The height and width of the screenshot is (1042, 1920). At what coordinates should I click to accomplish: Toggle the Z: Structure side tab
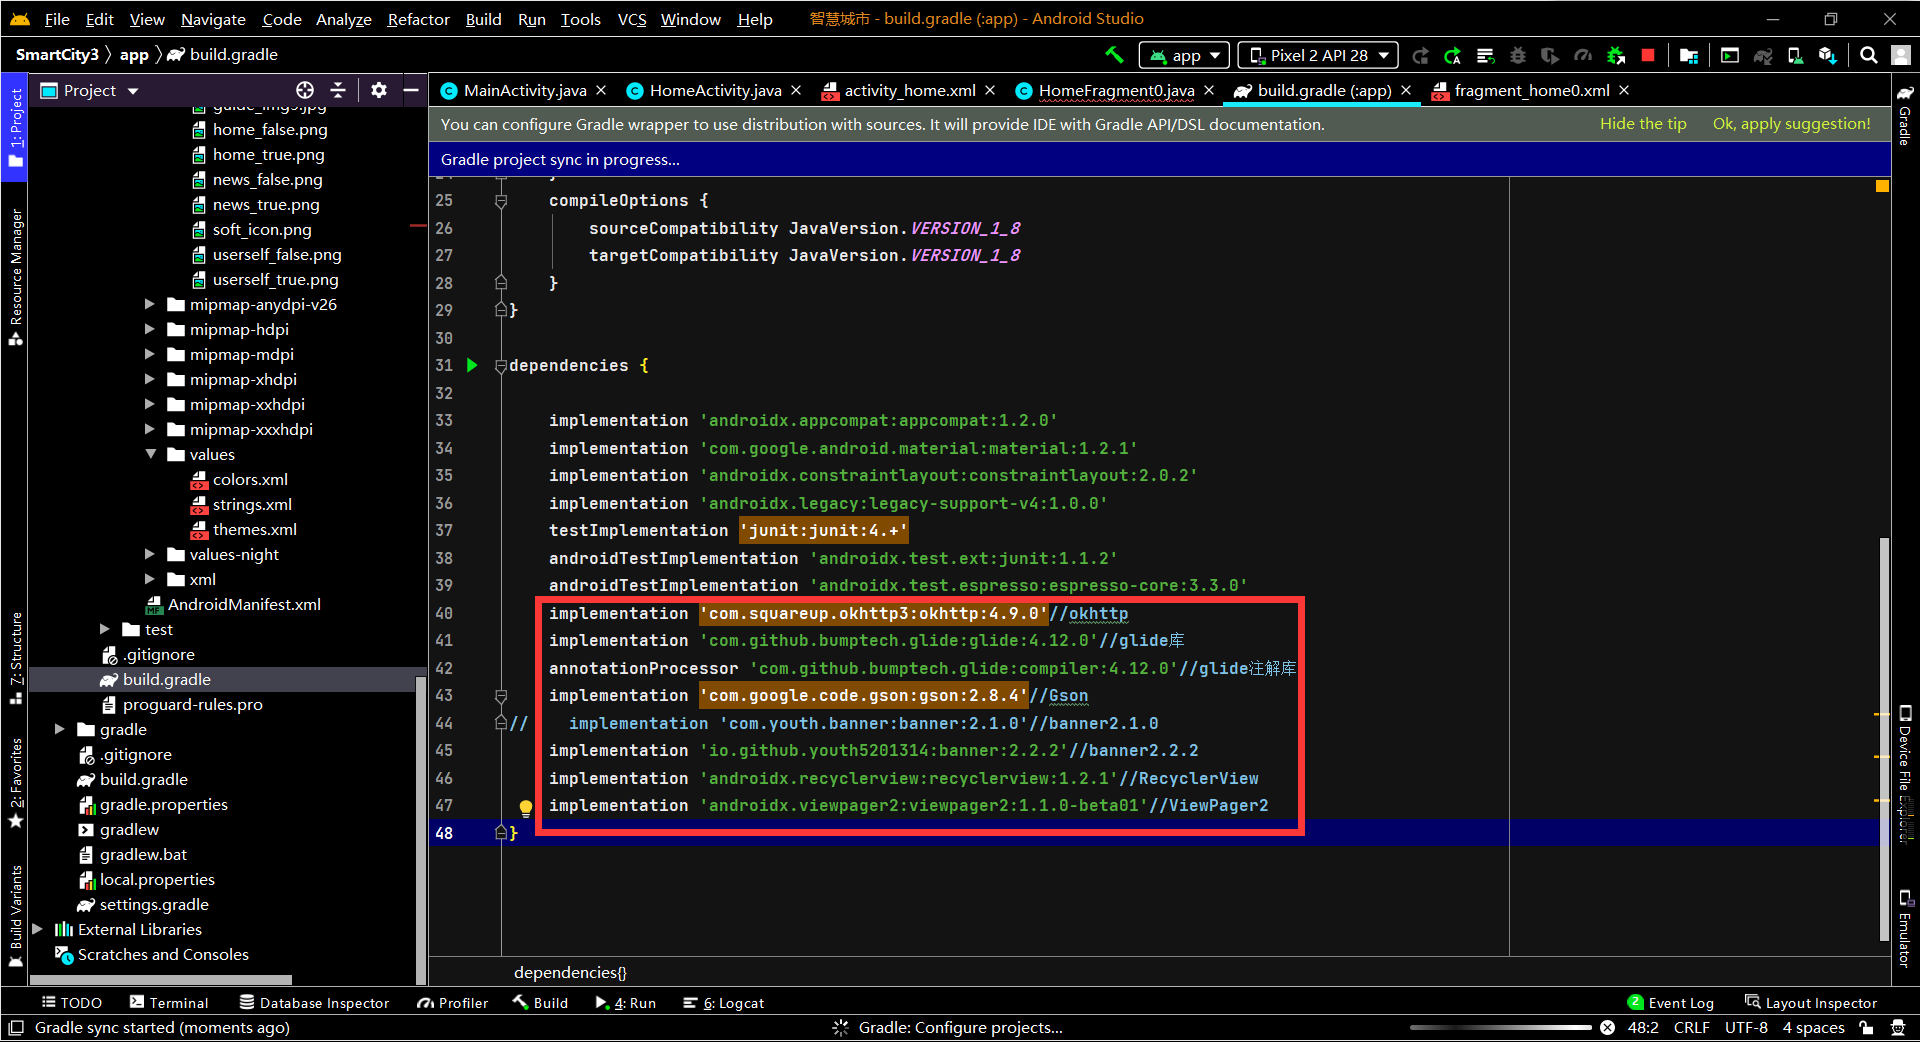15,658
